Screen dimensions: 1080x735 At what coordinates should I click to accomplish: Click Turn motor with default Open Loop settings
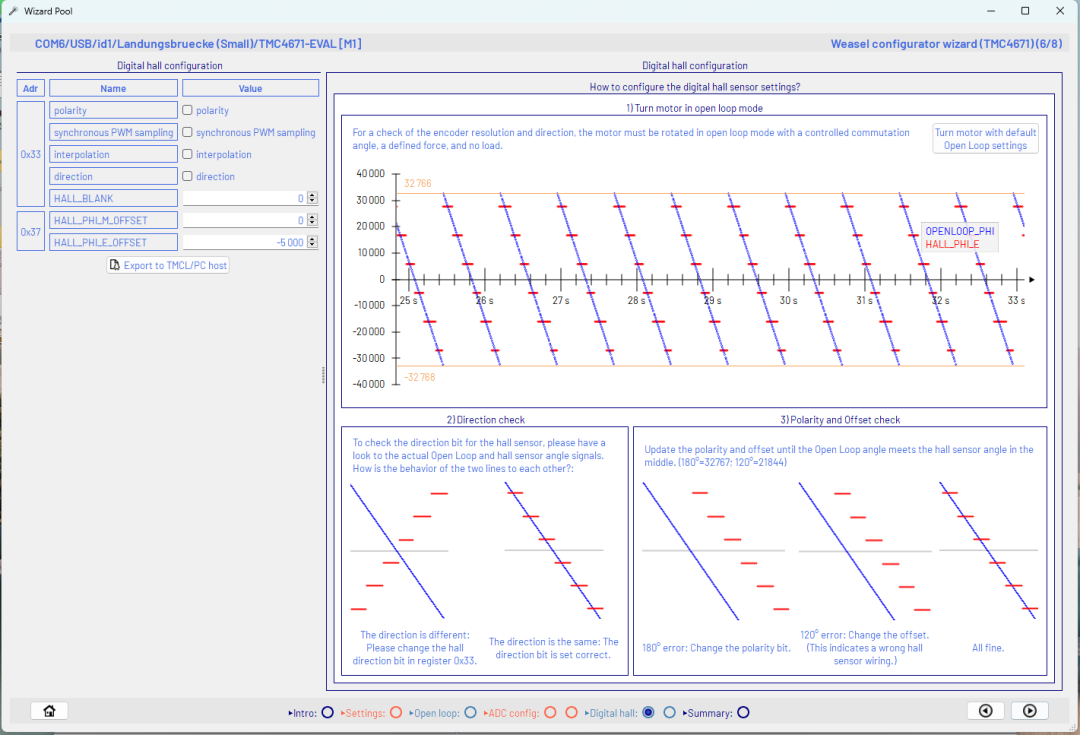(985, 139)
